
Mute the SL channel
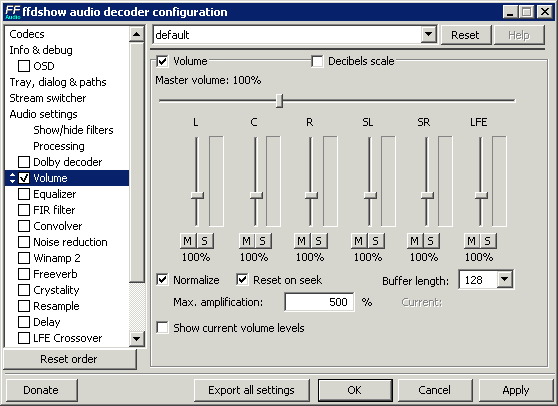pos(358,241)
